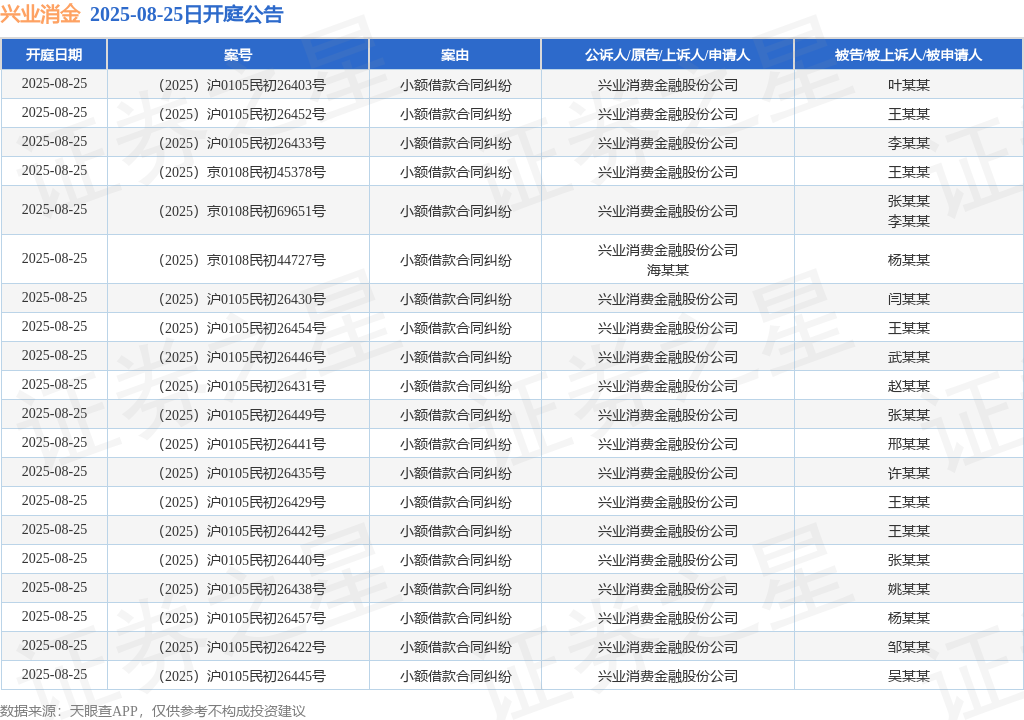The height and width of the screenshot is (720, 1024).
Task: Click the date in the 沪0105民初26445号 row
Action: [x=54, y=674]
